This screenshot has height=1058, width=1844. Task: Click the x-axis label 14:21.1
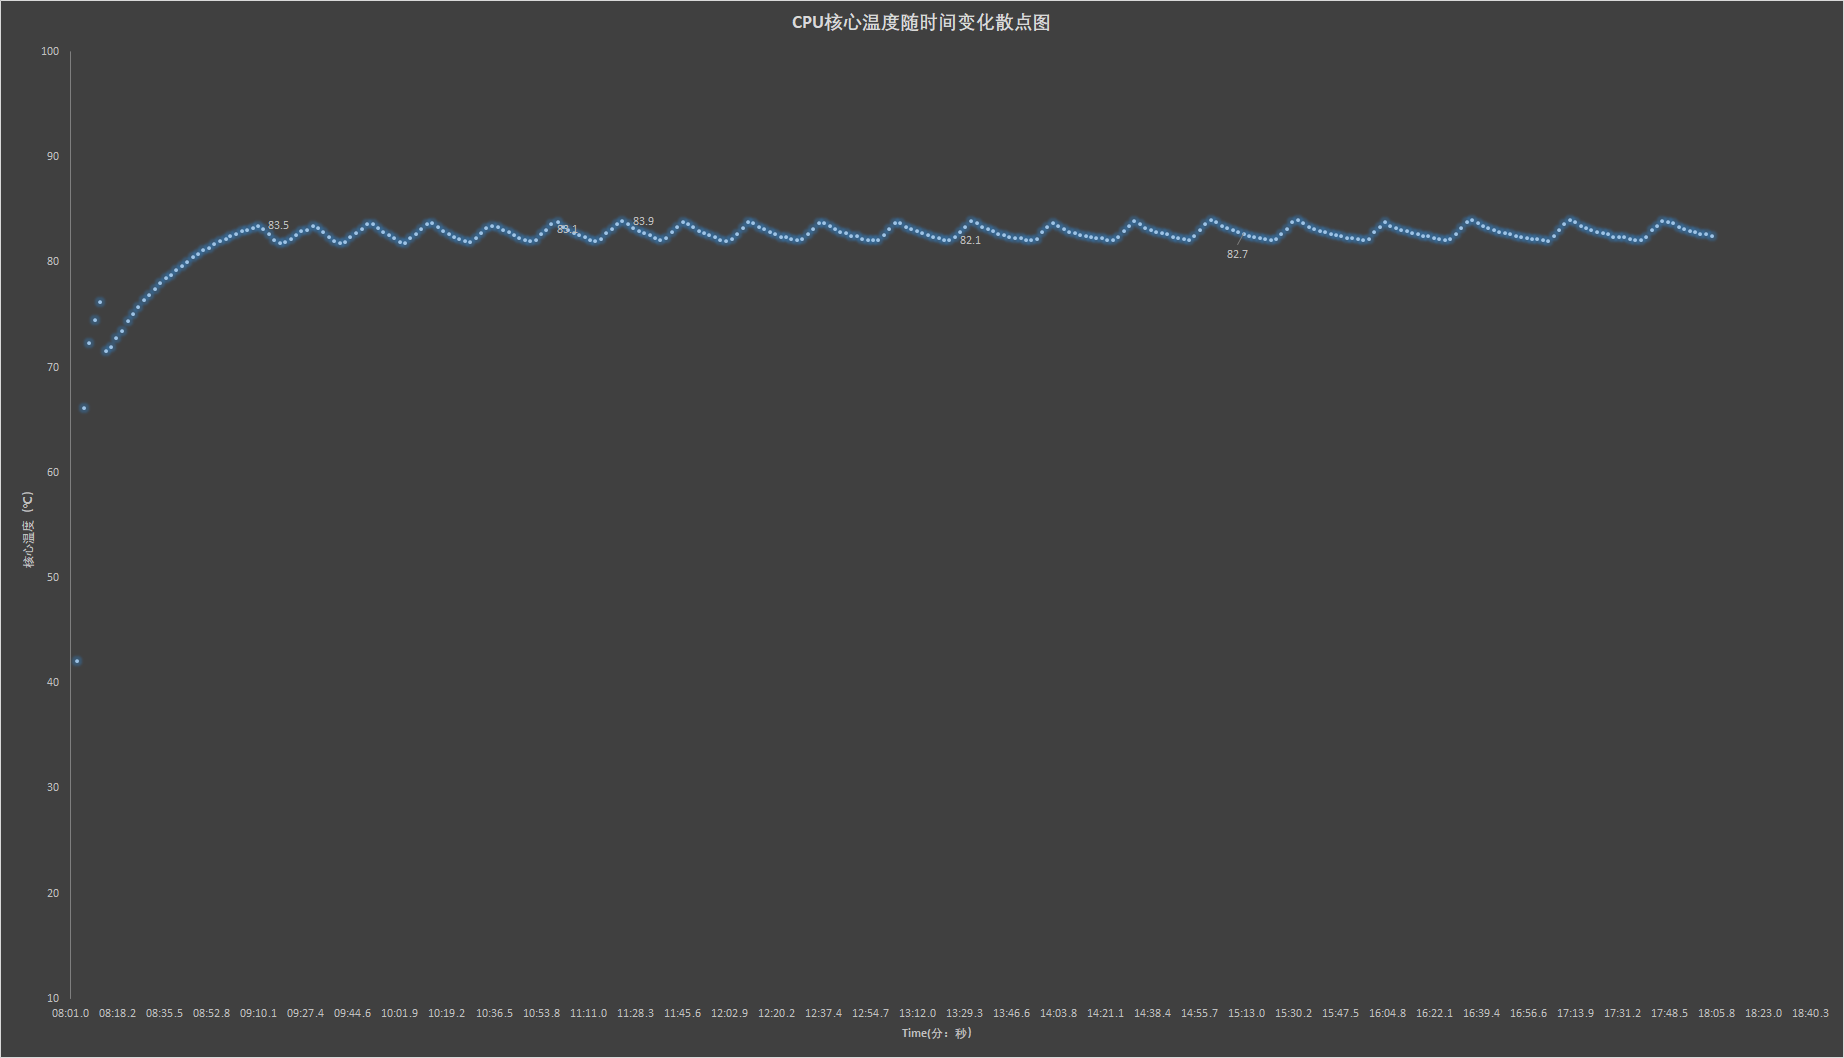click(1105, 1013)
